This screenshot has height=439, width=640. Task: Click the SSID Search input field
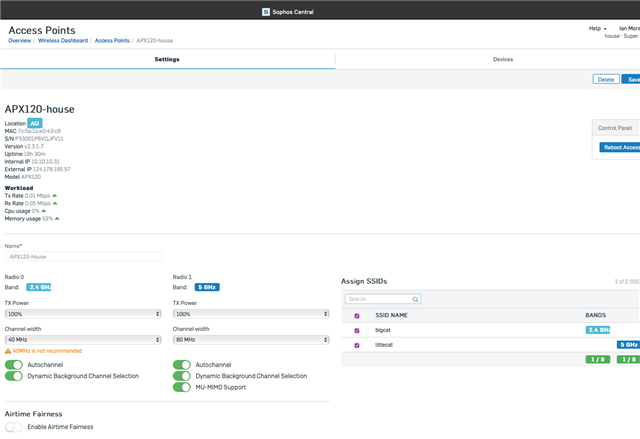[x=383, y=299]
